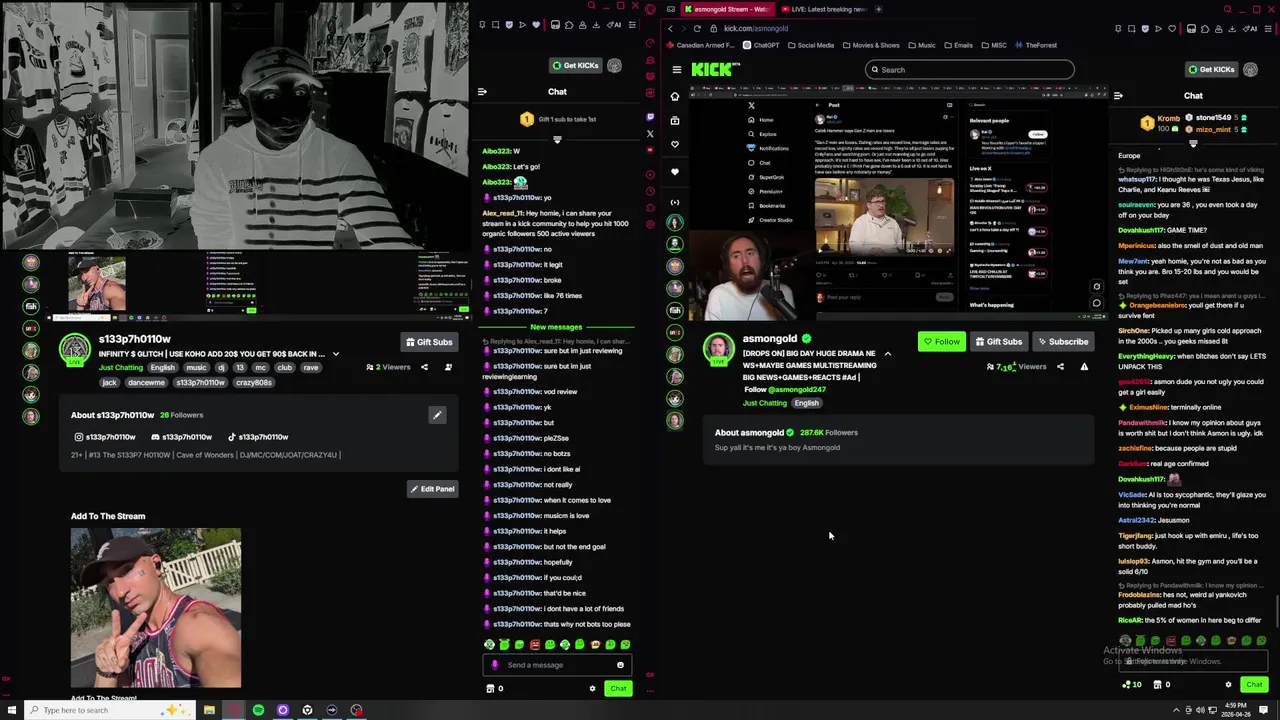This screenshot has height=720, width=1280.
Task: Open emoji picker in left chat message box
Action: 620,665
